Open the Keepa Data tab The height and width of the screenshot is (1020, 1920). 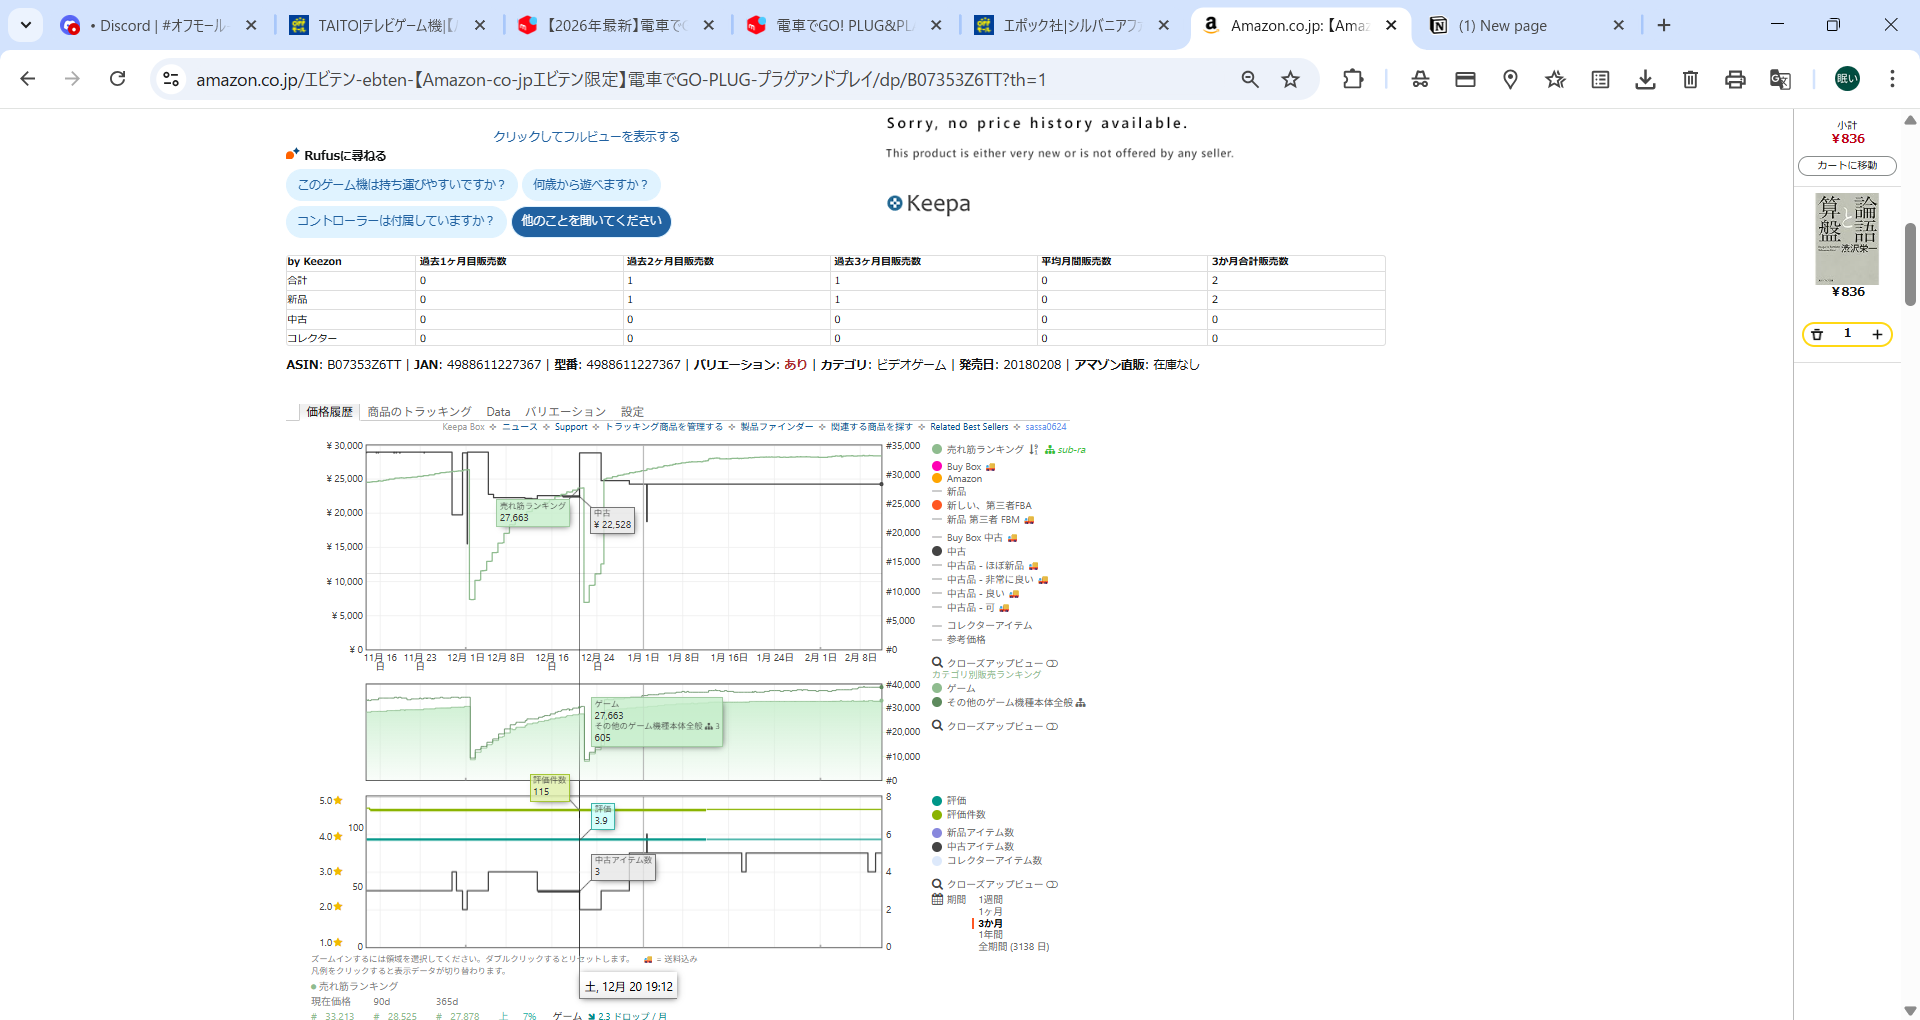click(498, 412)
